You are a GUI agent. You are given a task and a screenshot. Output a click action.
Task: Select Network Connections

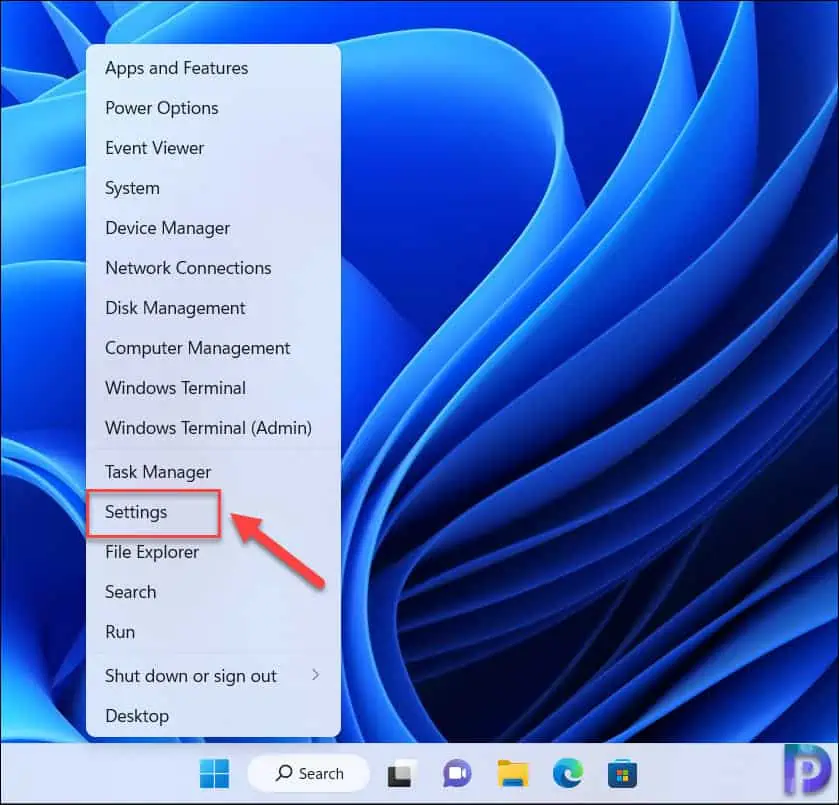tap(213, 268)
